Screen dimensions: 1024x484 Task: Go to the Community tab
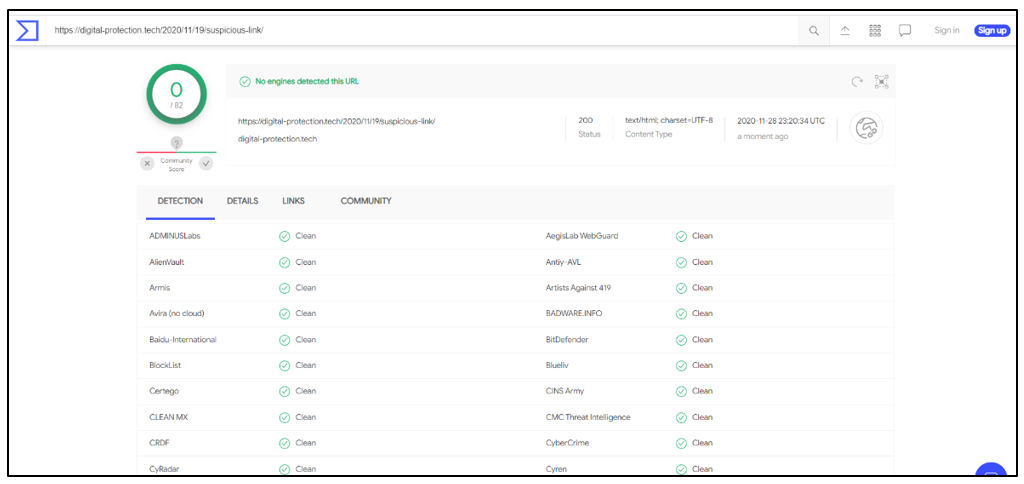(x=366, y=201)
